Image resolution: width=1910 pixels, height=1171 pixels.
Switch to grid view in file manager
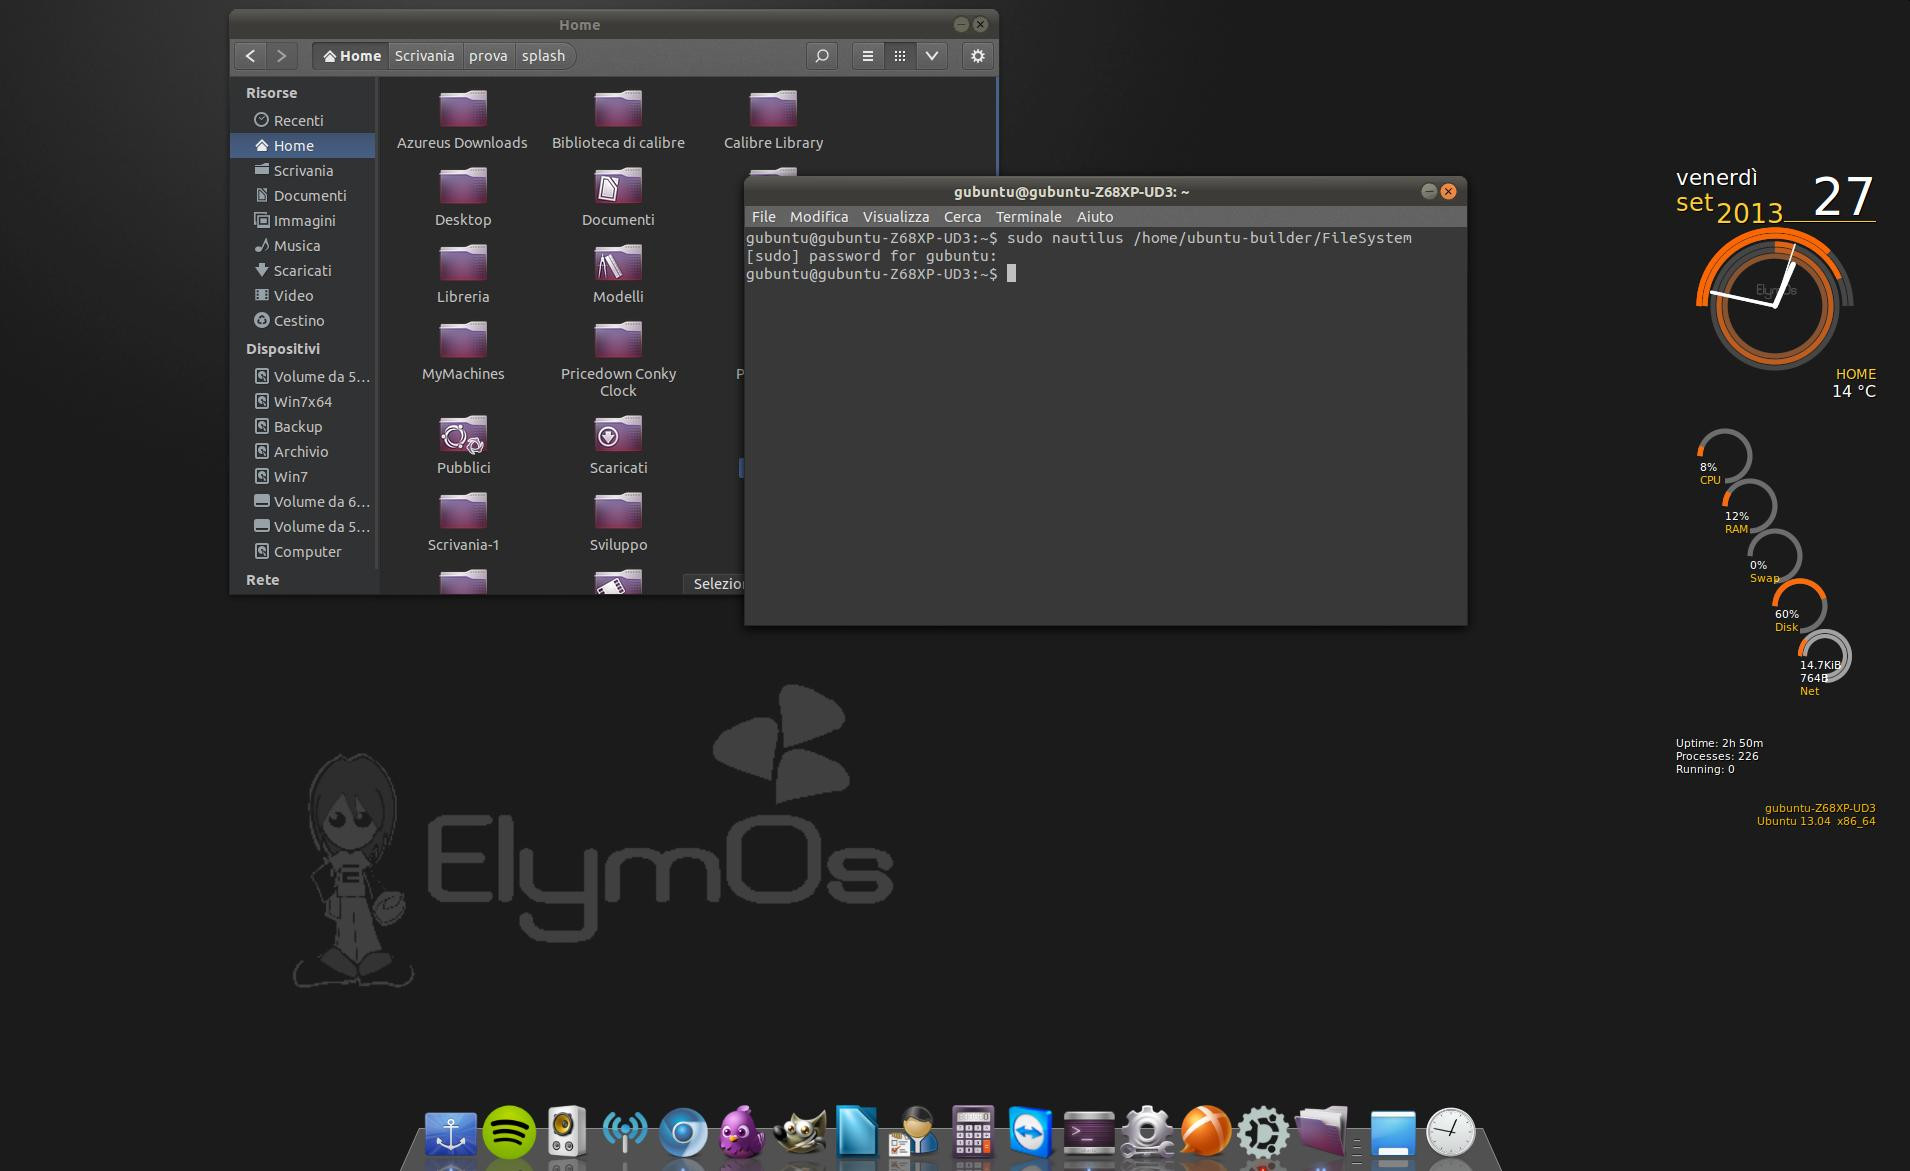click(900, 56)
